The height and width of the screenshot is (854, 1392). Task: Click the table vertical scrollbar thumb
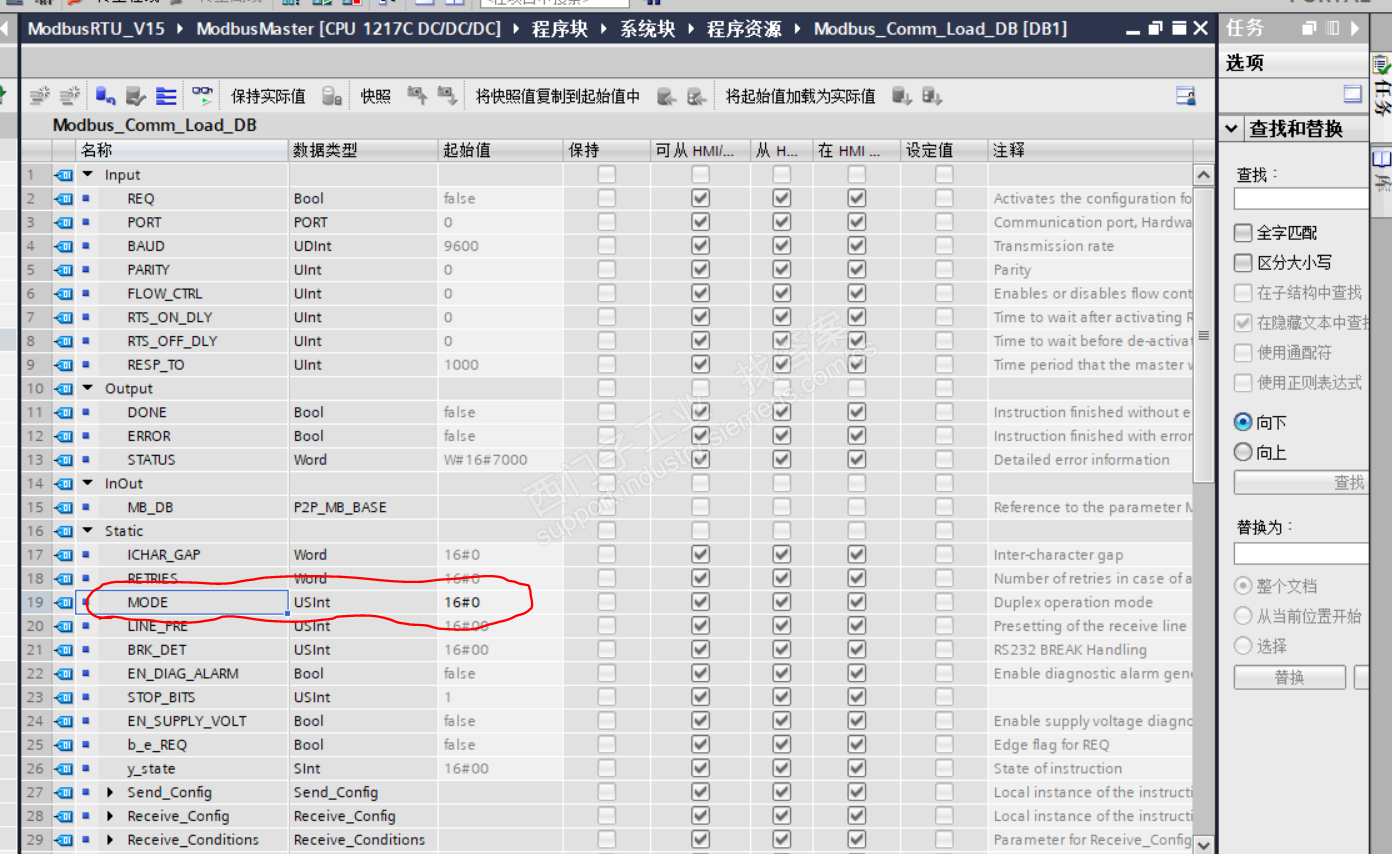point(1203,335)
